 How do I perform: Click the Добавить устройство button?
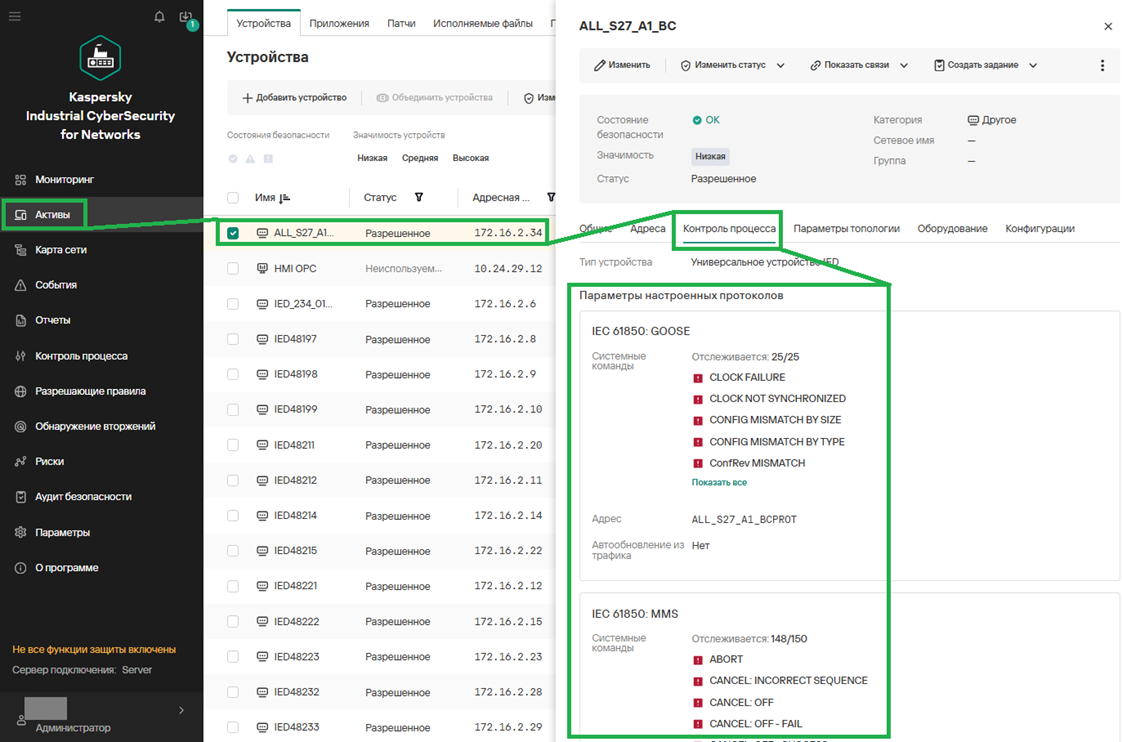tap(294, 98)
